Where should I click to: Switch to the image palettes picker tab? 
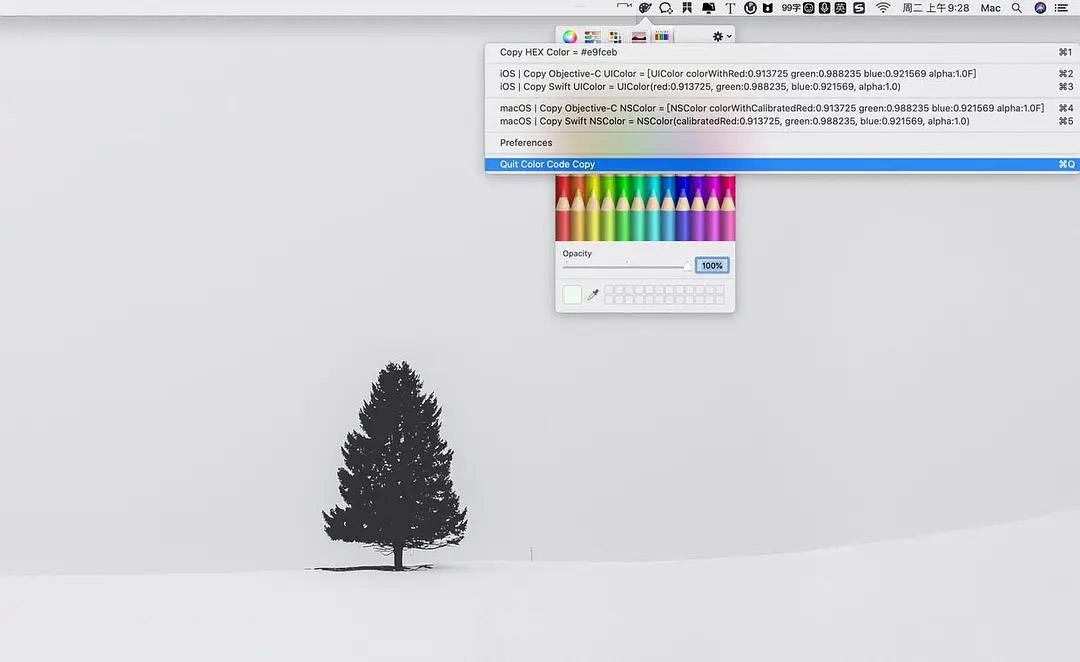[x=638, y=37]
